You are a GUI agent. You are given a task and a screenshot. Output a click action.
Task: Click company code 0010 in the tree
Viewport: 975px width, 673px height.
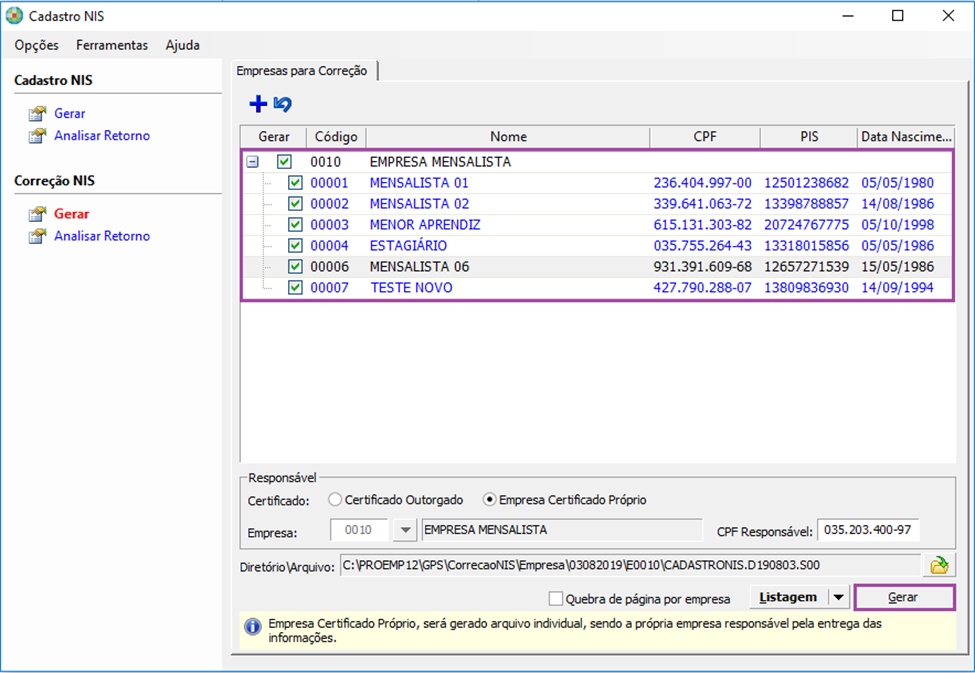point(326,162)
